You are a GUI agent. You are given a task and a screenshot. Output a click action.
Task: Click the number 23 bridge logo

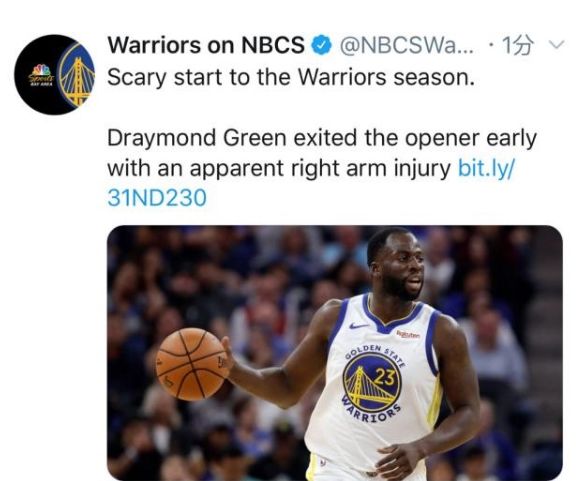(x=372, y=383)
